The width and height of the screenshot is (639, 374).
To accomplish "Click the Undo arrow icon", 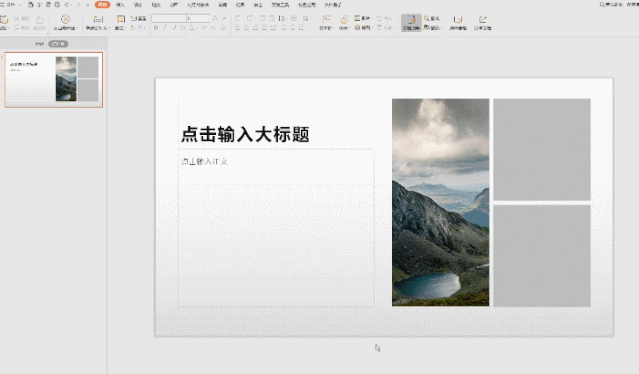I will [67, 5].
